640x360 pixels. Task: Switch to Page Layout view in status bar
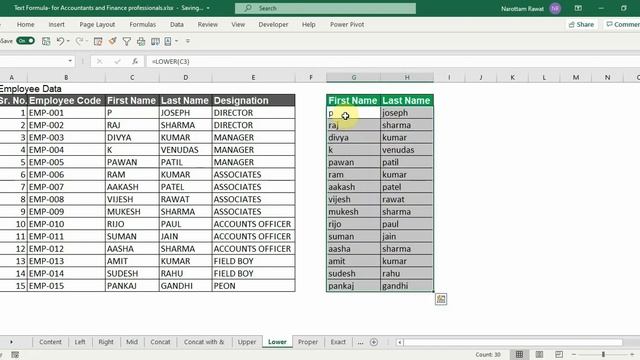pyautogui.click(x=539, y=355)
